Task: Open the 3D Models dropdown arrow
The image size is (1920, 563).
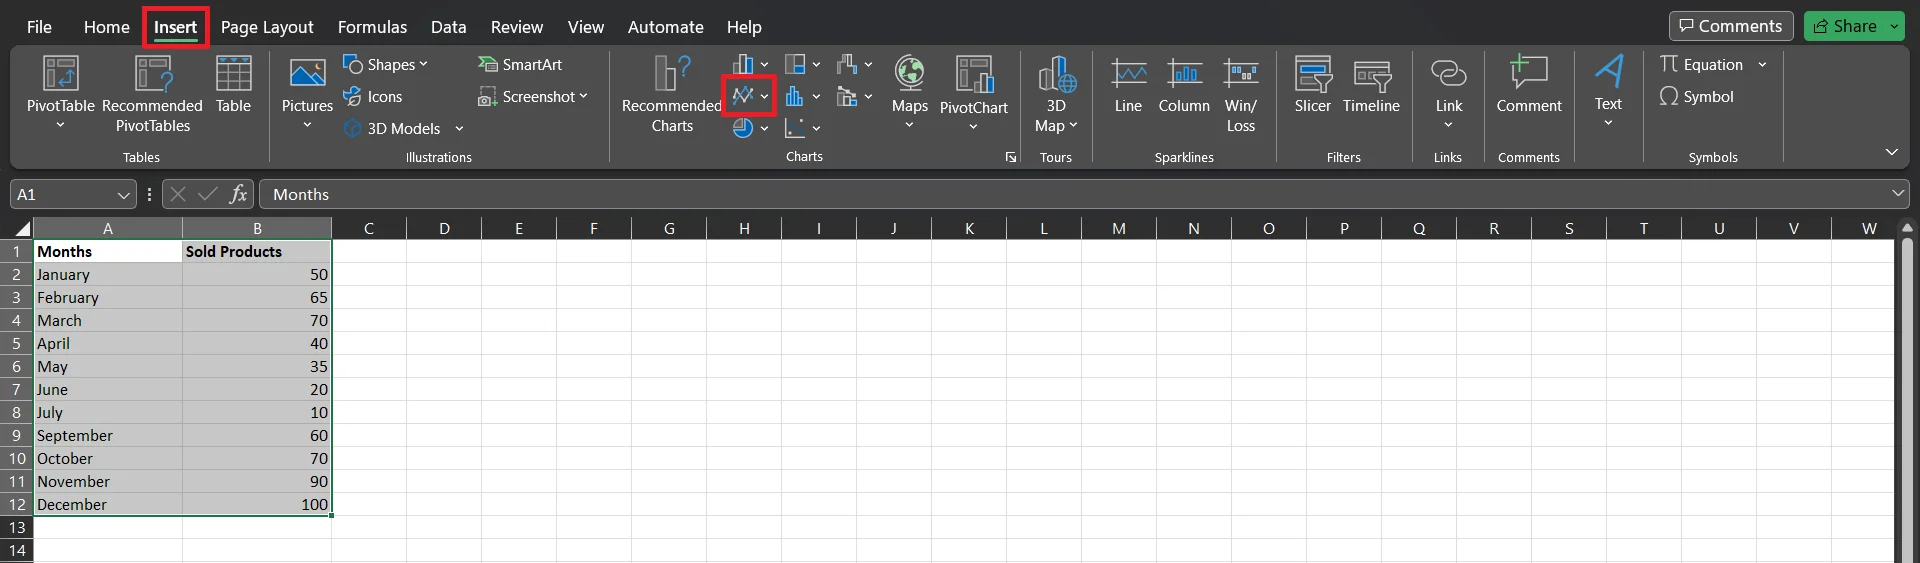Action: point(459,129)
